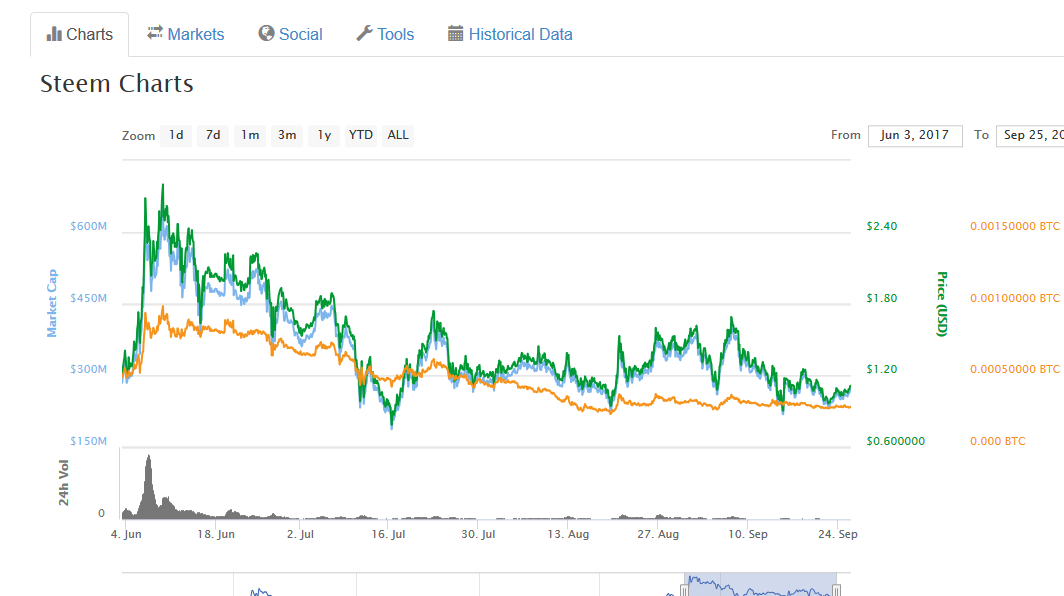Set chart zoom to 7d

(213, 135)
